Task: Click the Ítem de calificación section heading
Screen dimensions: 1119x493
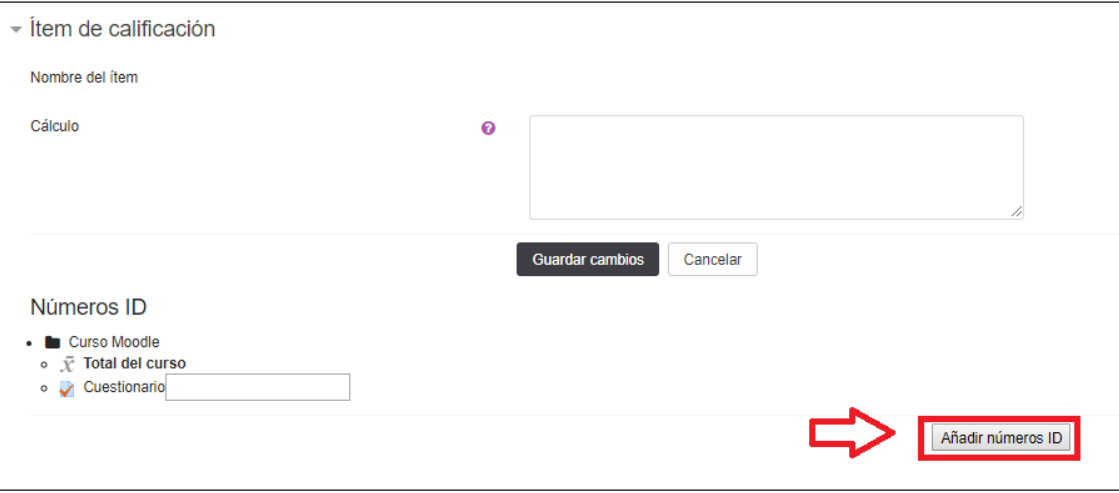Action: (x=122, y=30)
